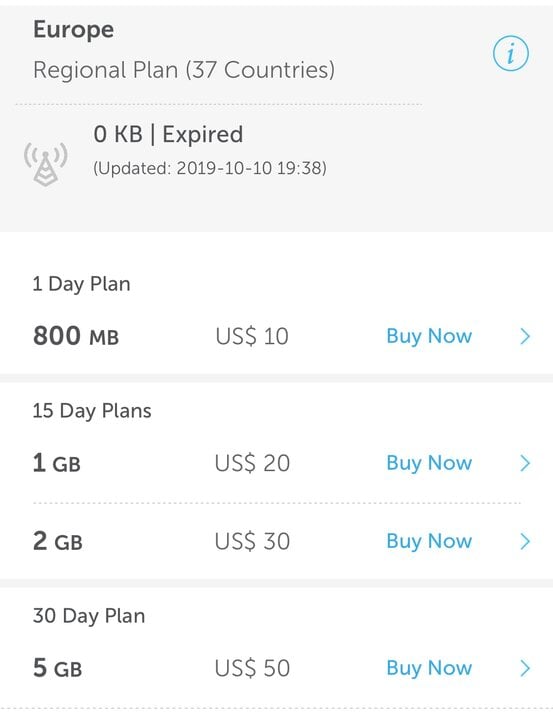Click the chevron next to 1 GB plan
The height and width of the screenshot is (720, 553).
click(525, 463)
